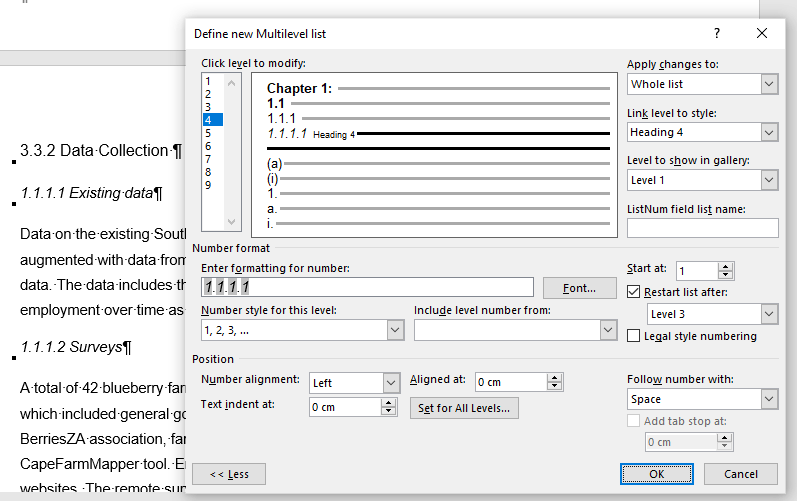Screen dimensions: 797x501
Task: Increase the Start at value with up arrow
Action: tap(726, 267)
